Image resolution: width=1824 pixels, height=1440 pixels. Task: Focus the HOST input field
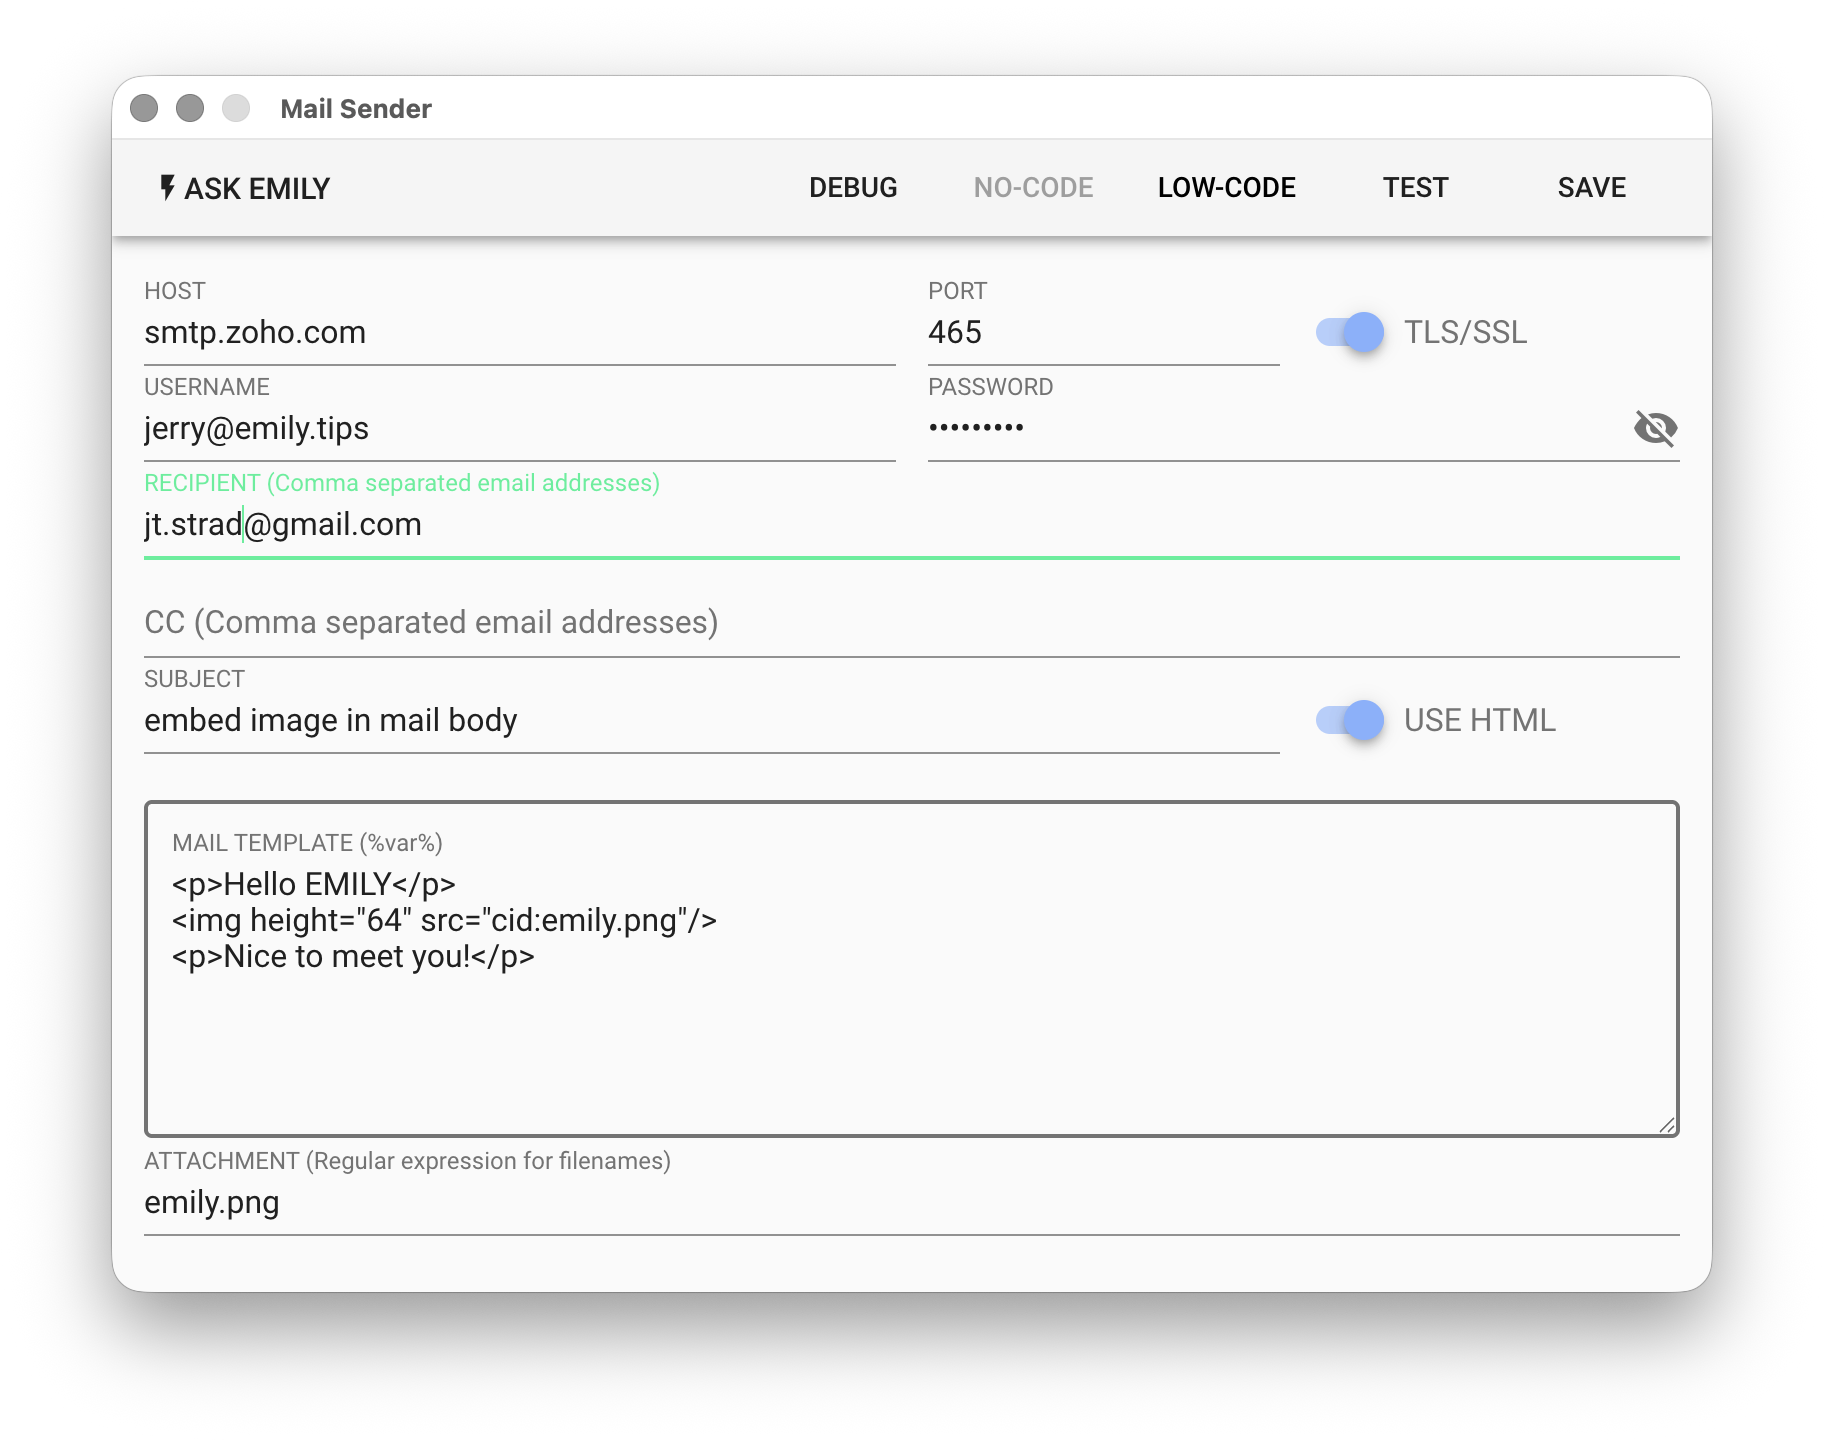coord(518,333)
